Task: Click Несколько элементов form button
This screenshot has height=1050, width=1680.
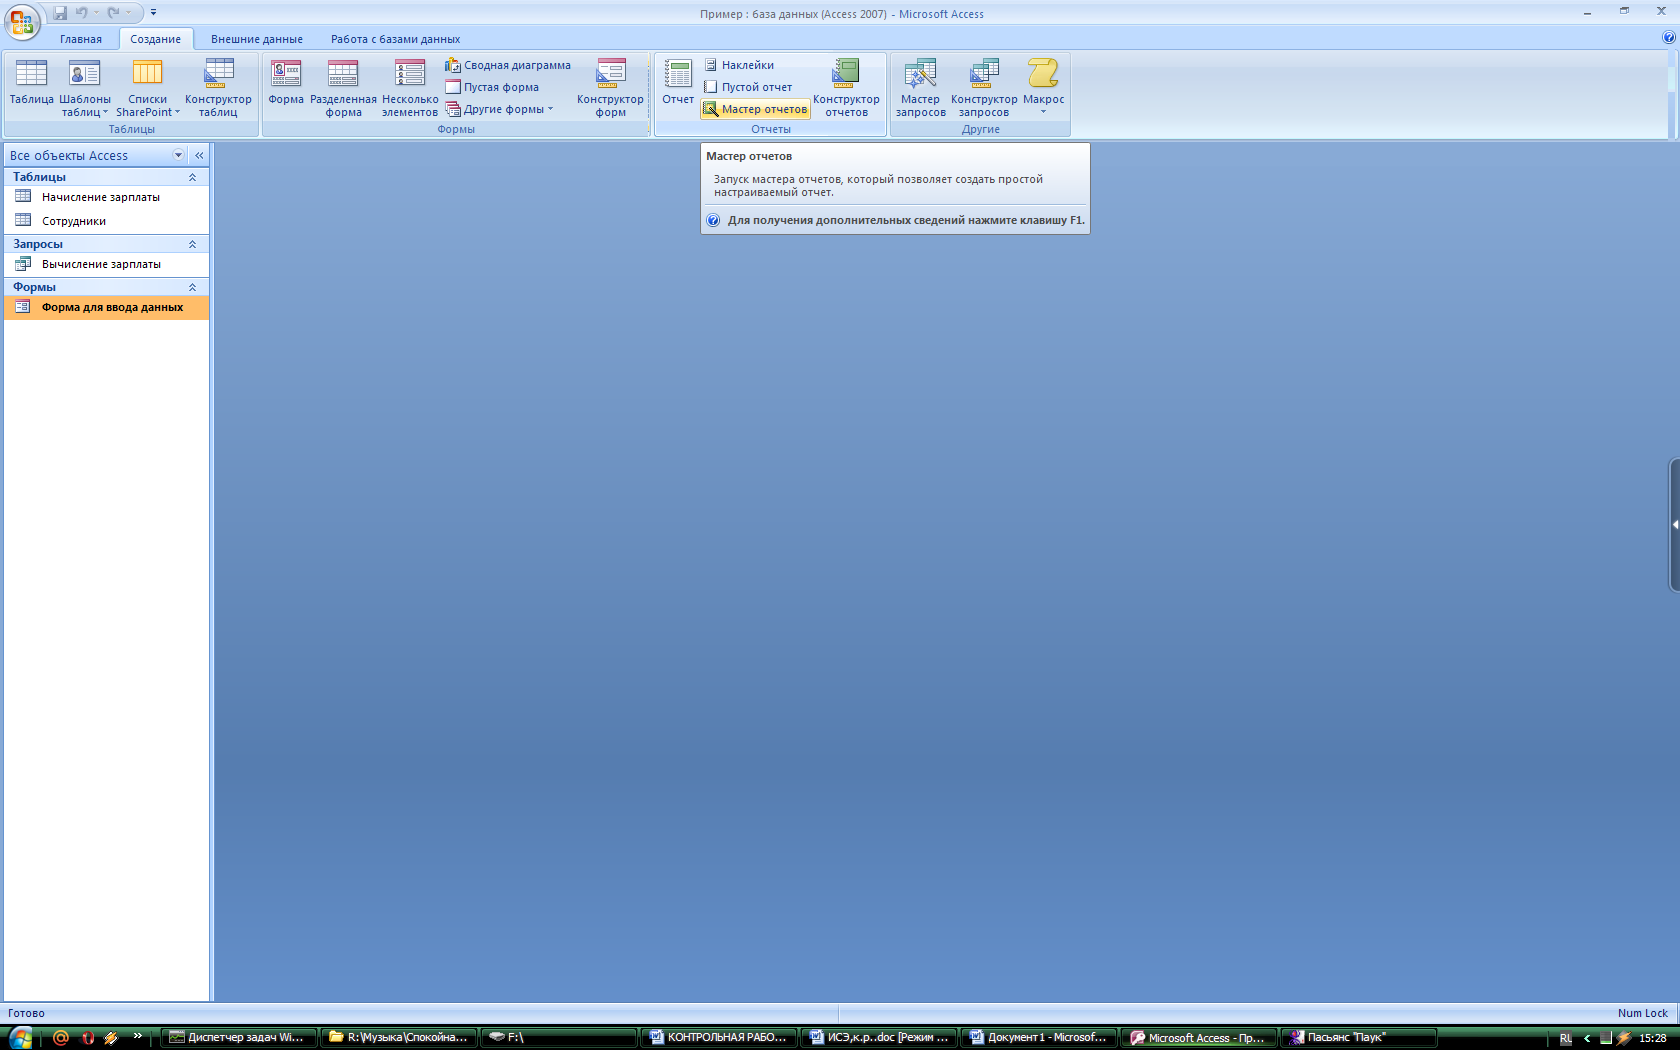Action: (x=410, y=88)
